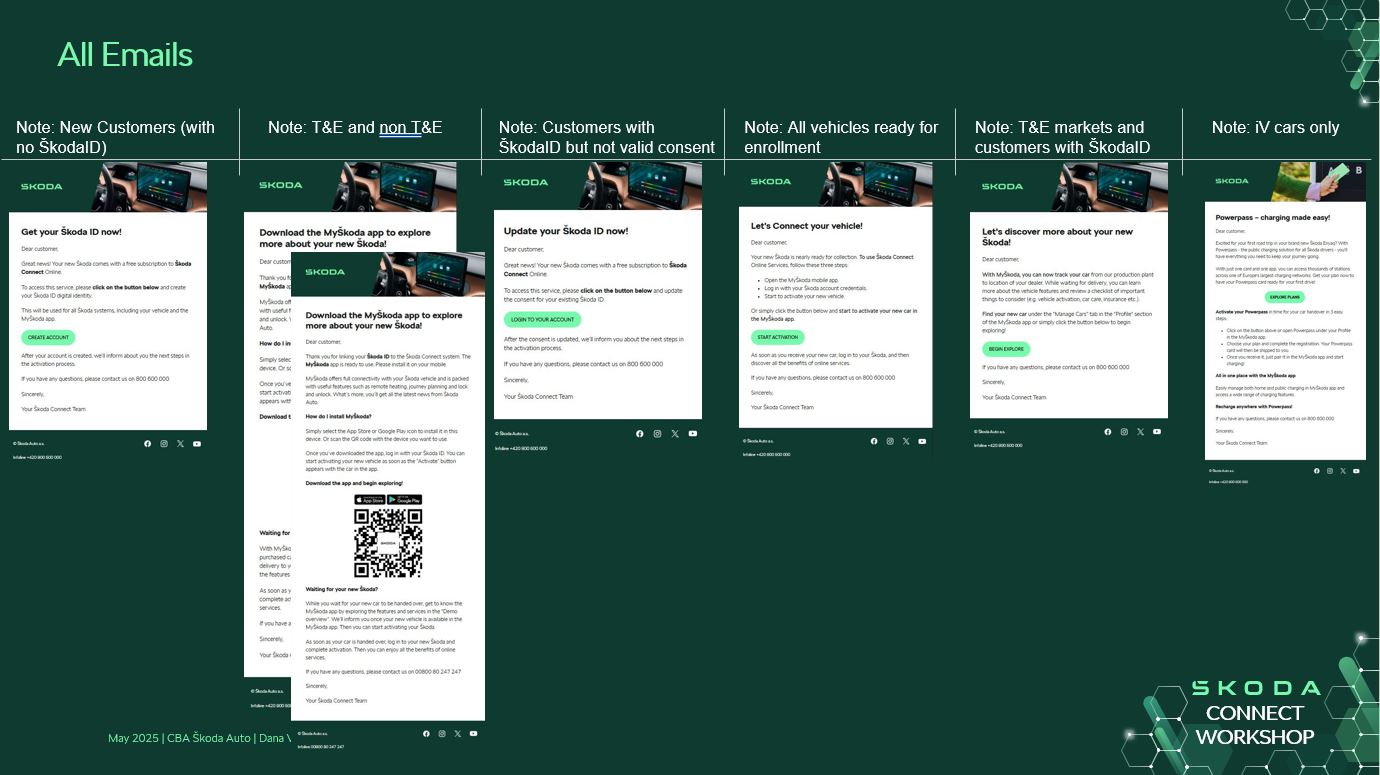Open Facebook icon in 'Update your Škoda ID' email
The width and height of the screenshot is (1380, 775).
(640, 433)
